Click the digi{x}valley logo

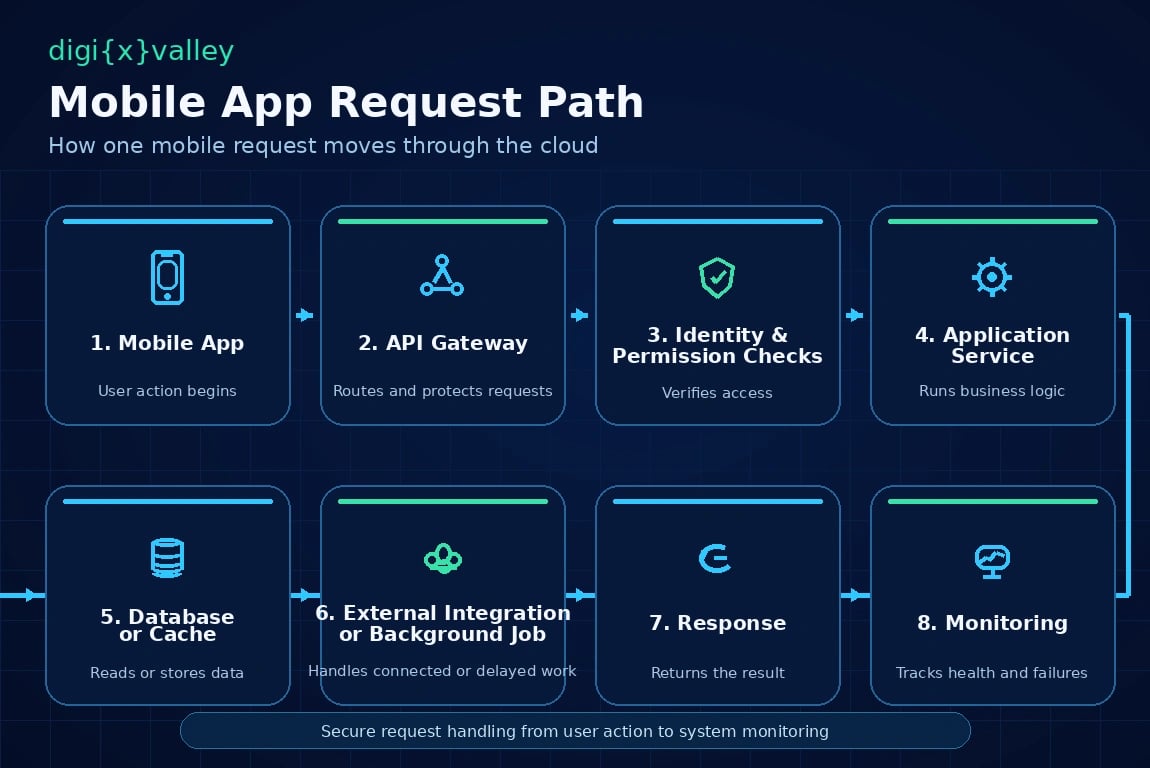pyautogui.click(x=141, y=51)
